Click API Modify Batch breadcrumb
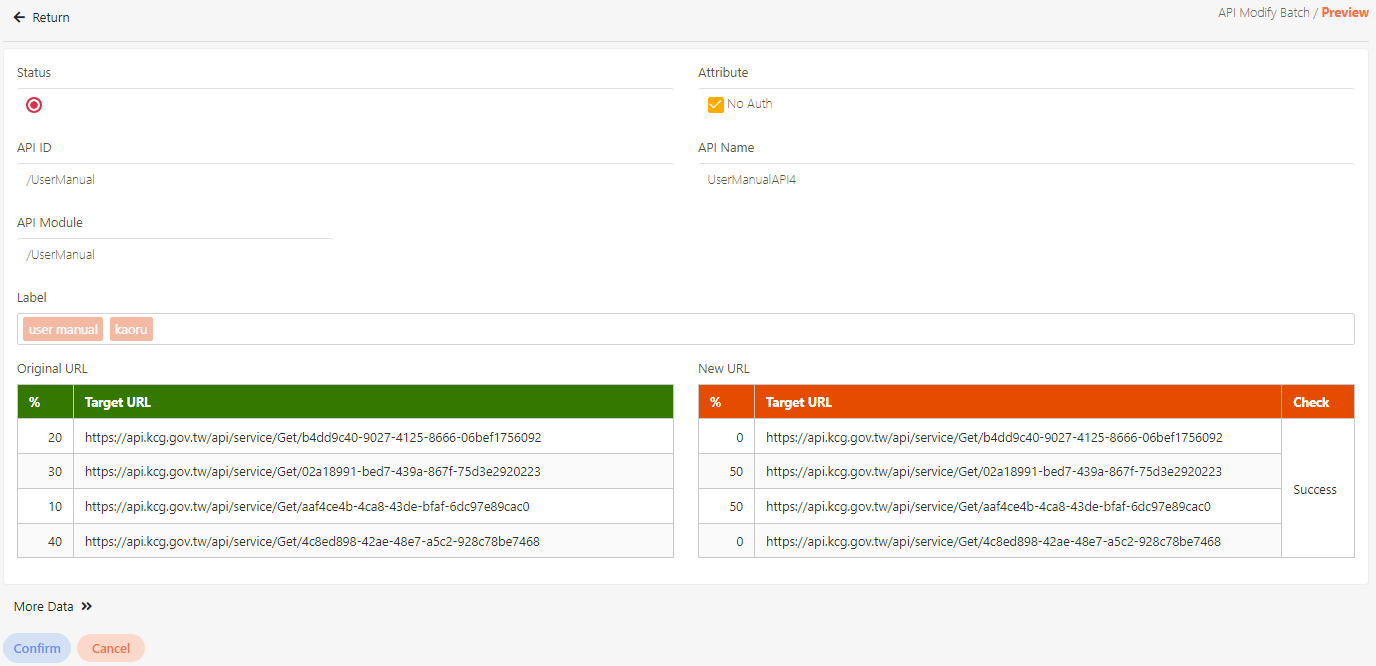Screen dimensions: 1376x666 tap(1263, 13)
